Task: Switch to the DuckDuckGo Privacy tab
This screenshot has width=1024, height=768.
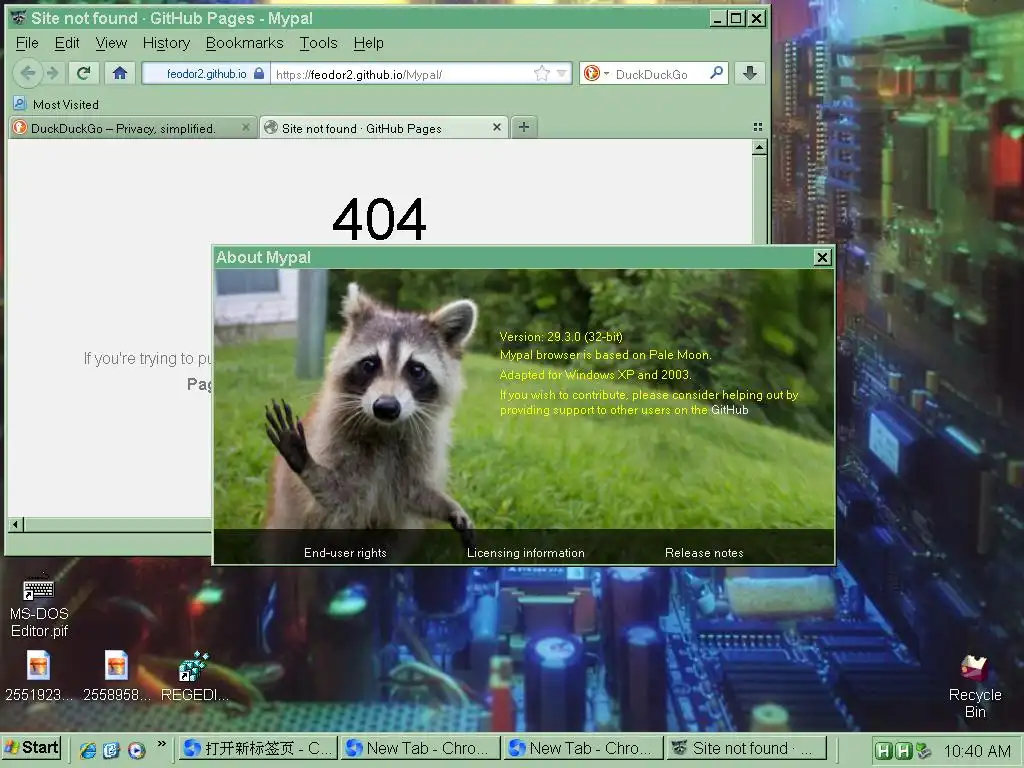Action: click(x=123, y=128)
